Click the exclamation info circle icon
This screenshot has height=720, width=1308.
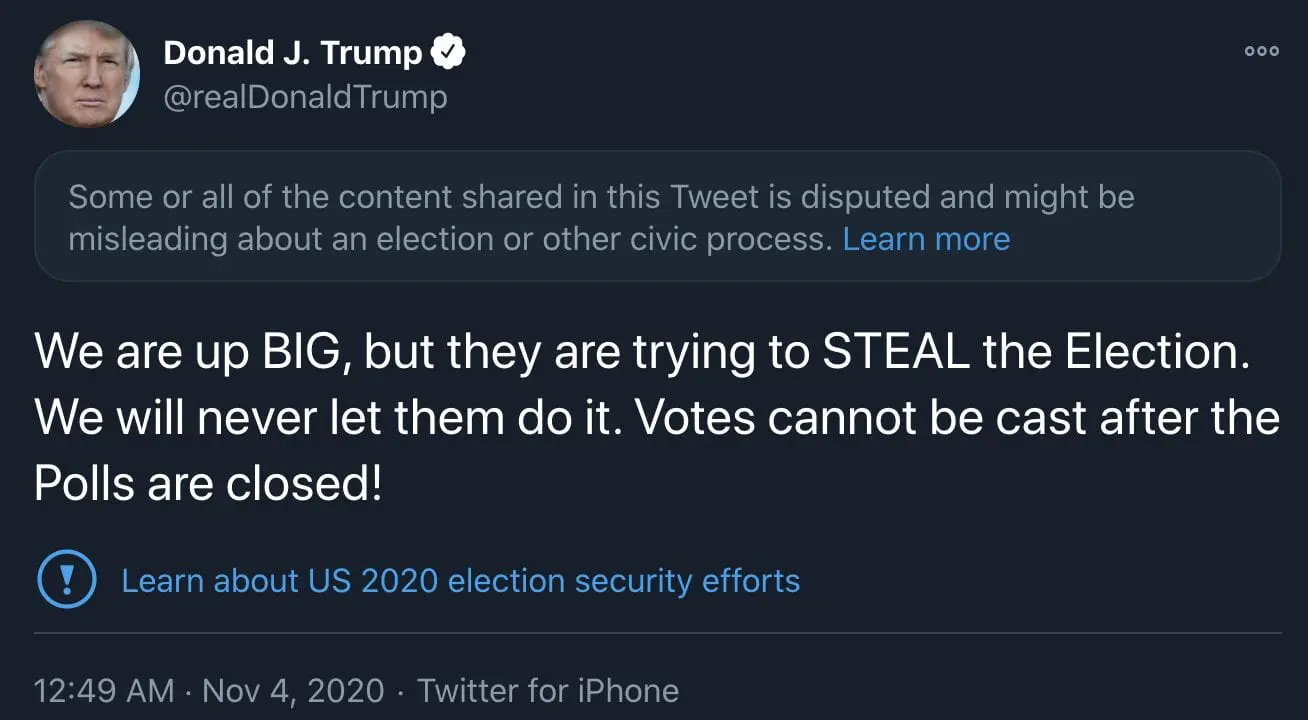point(66,581)
